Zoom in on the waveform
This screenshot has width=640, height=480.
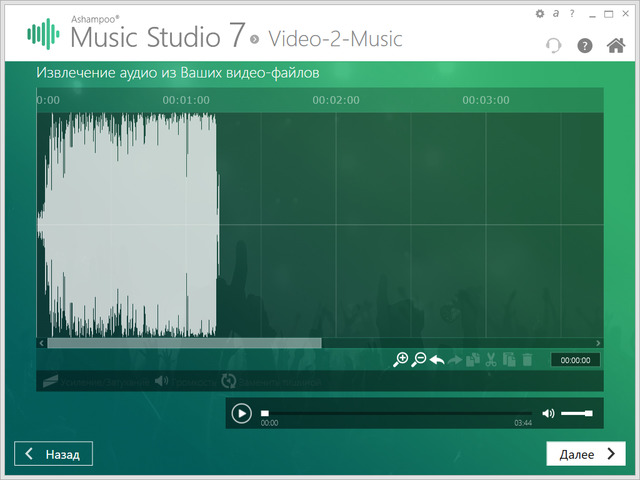point(401,360)
